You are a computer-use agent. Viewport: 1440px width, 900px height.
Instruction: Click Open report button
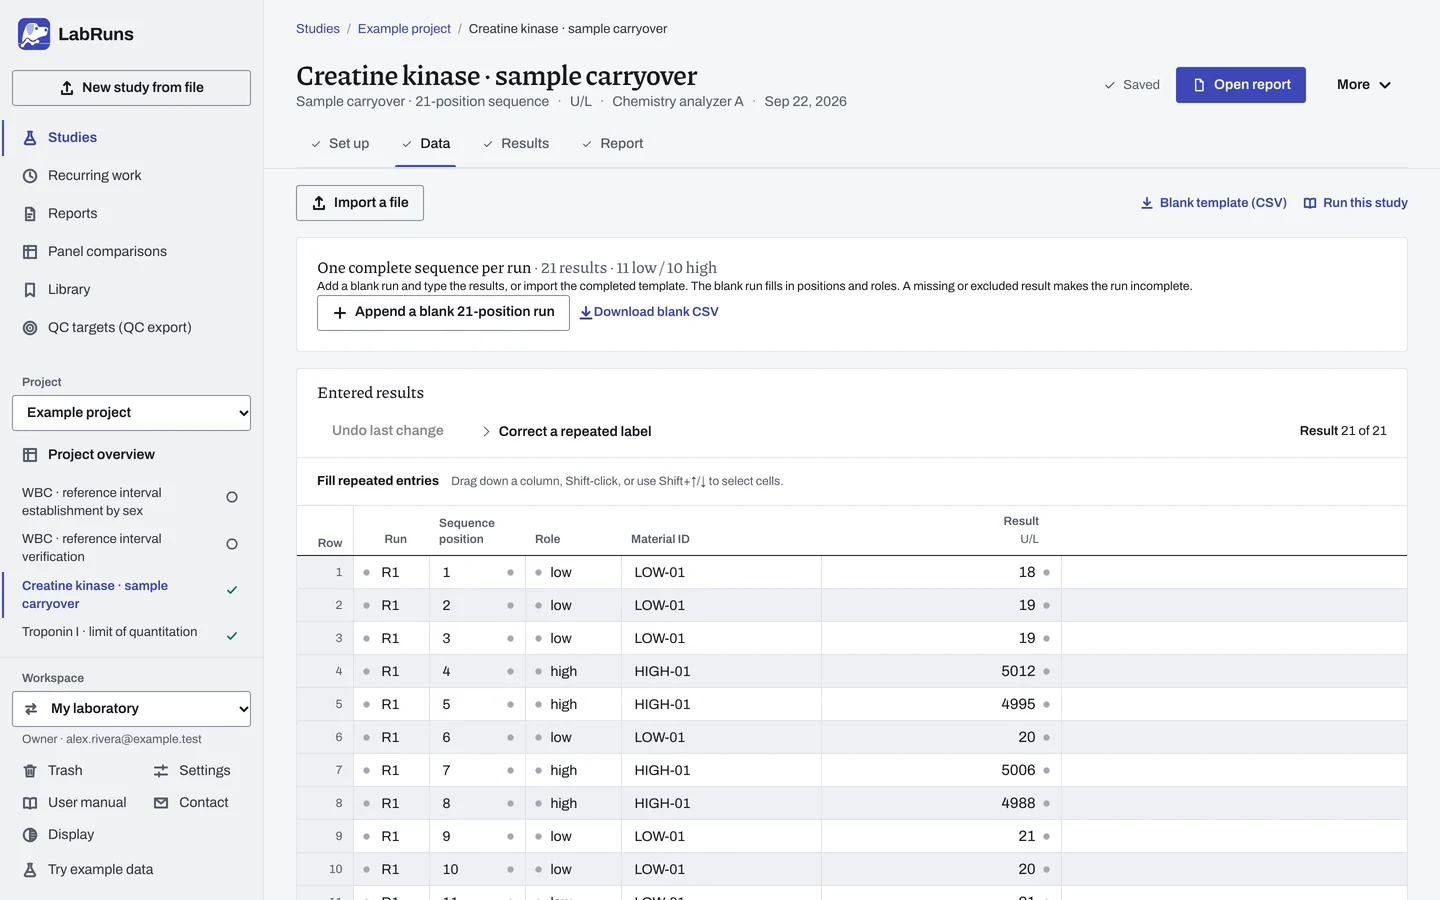1241,85
